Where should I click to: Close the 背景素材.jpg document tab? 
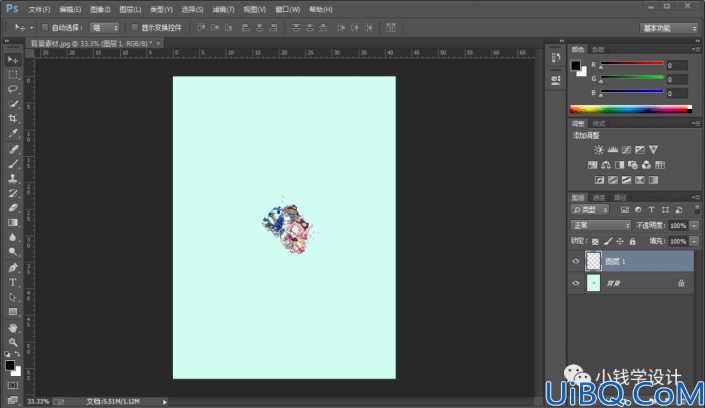158,43
